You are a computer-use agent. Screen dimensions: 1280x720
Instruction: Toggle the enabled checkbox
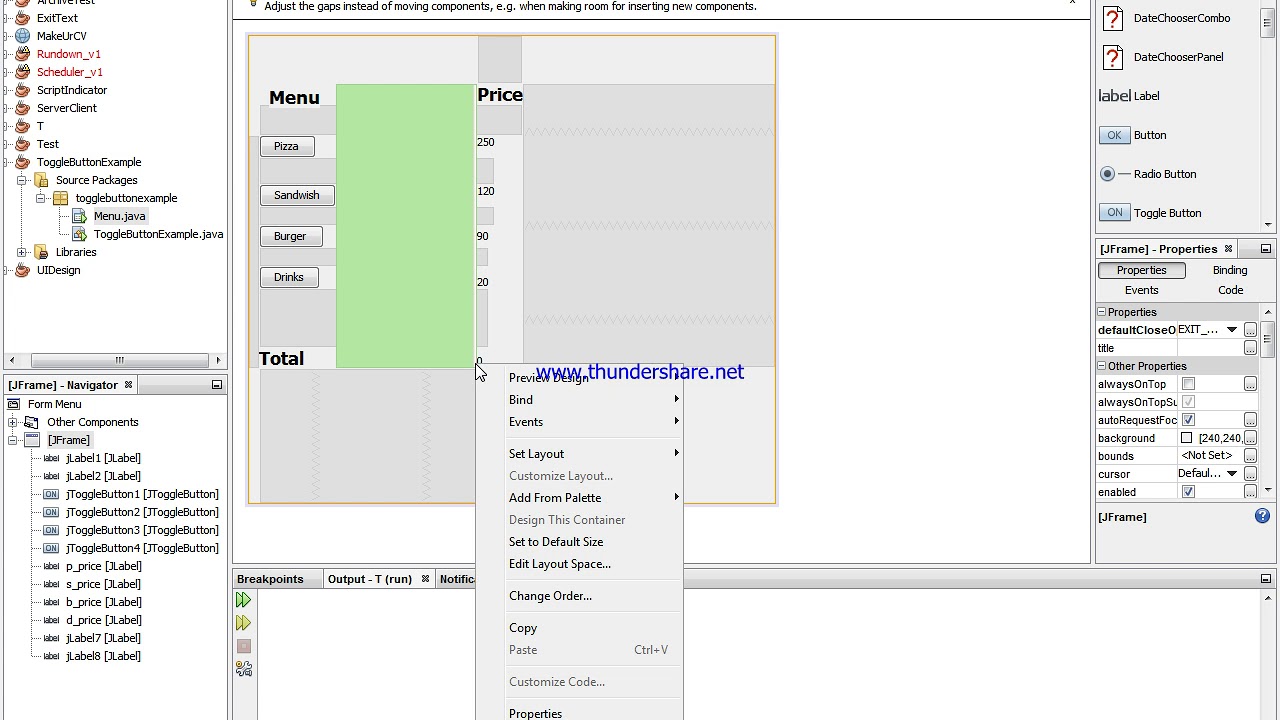point(1188,492)
